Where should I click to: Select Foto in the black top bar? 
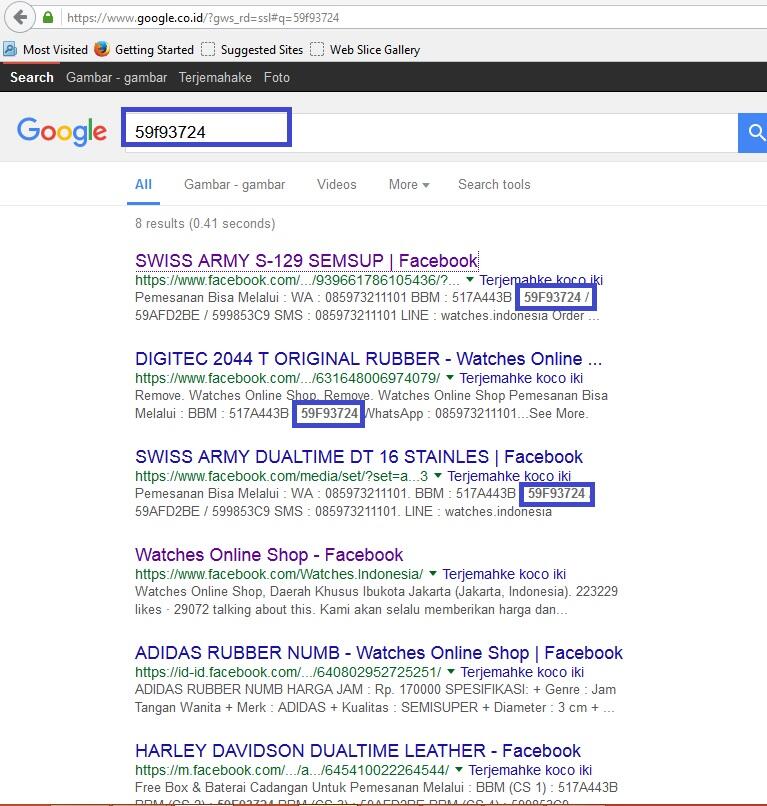[277, 77]
